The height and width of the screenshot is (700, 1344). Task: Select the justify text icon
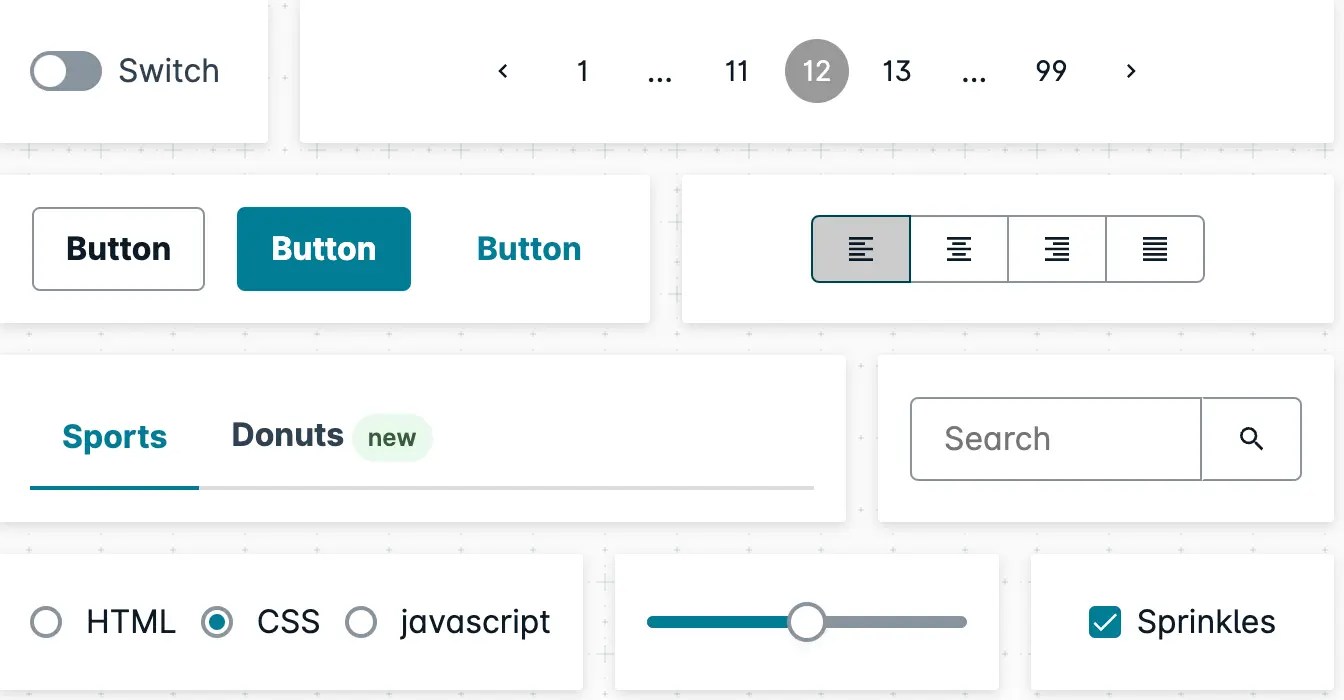[x=1154, y=249]
